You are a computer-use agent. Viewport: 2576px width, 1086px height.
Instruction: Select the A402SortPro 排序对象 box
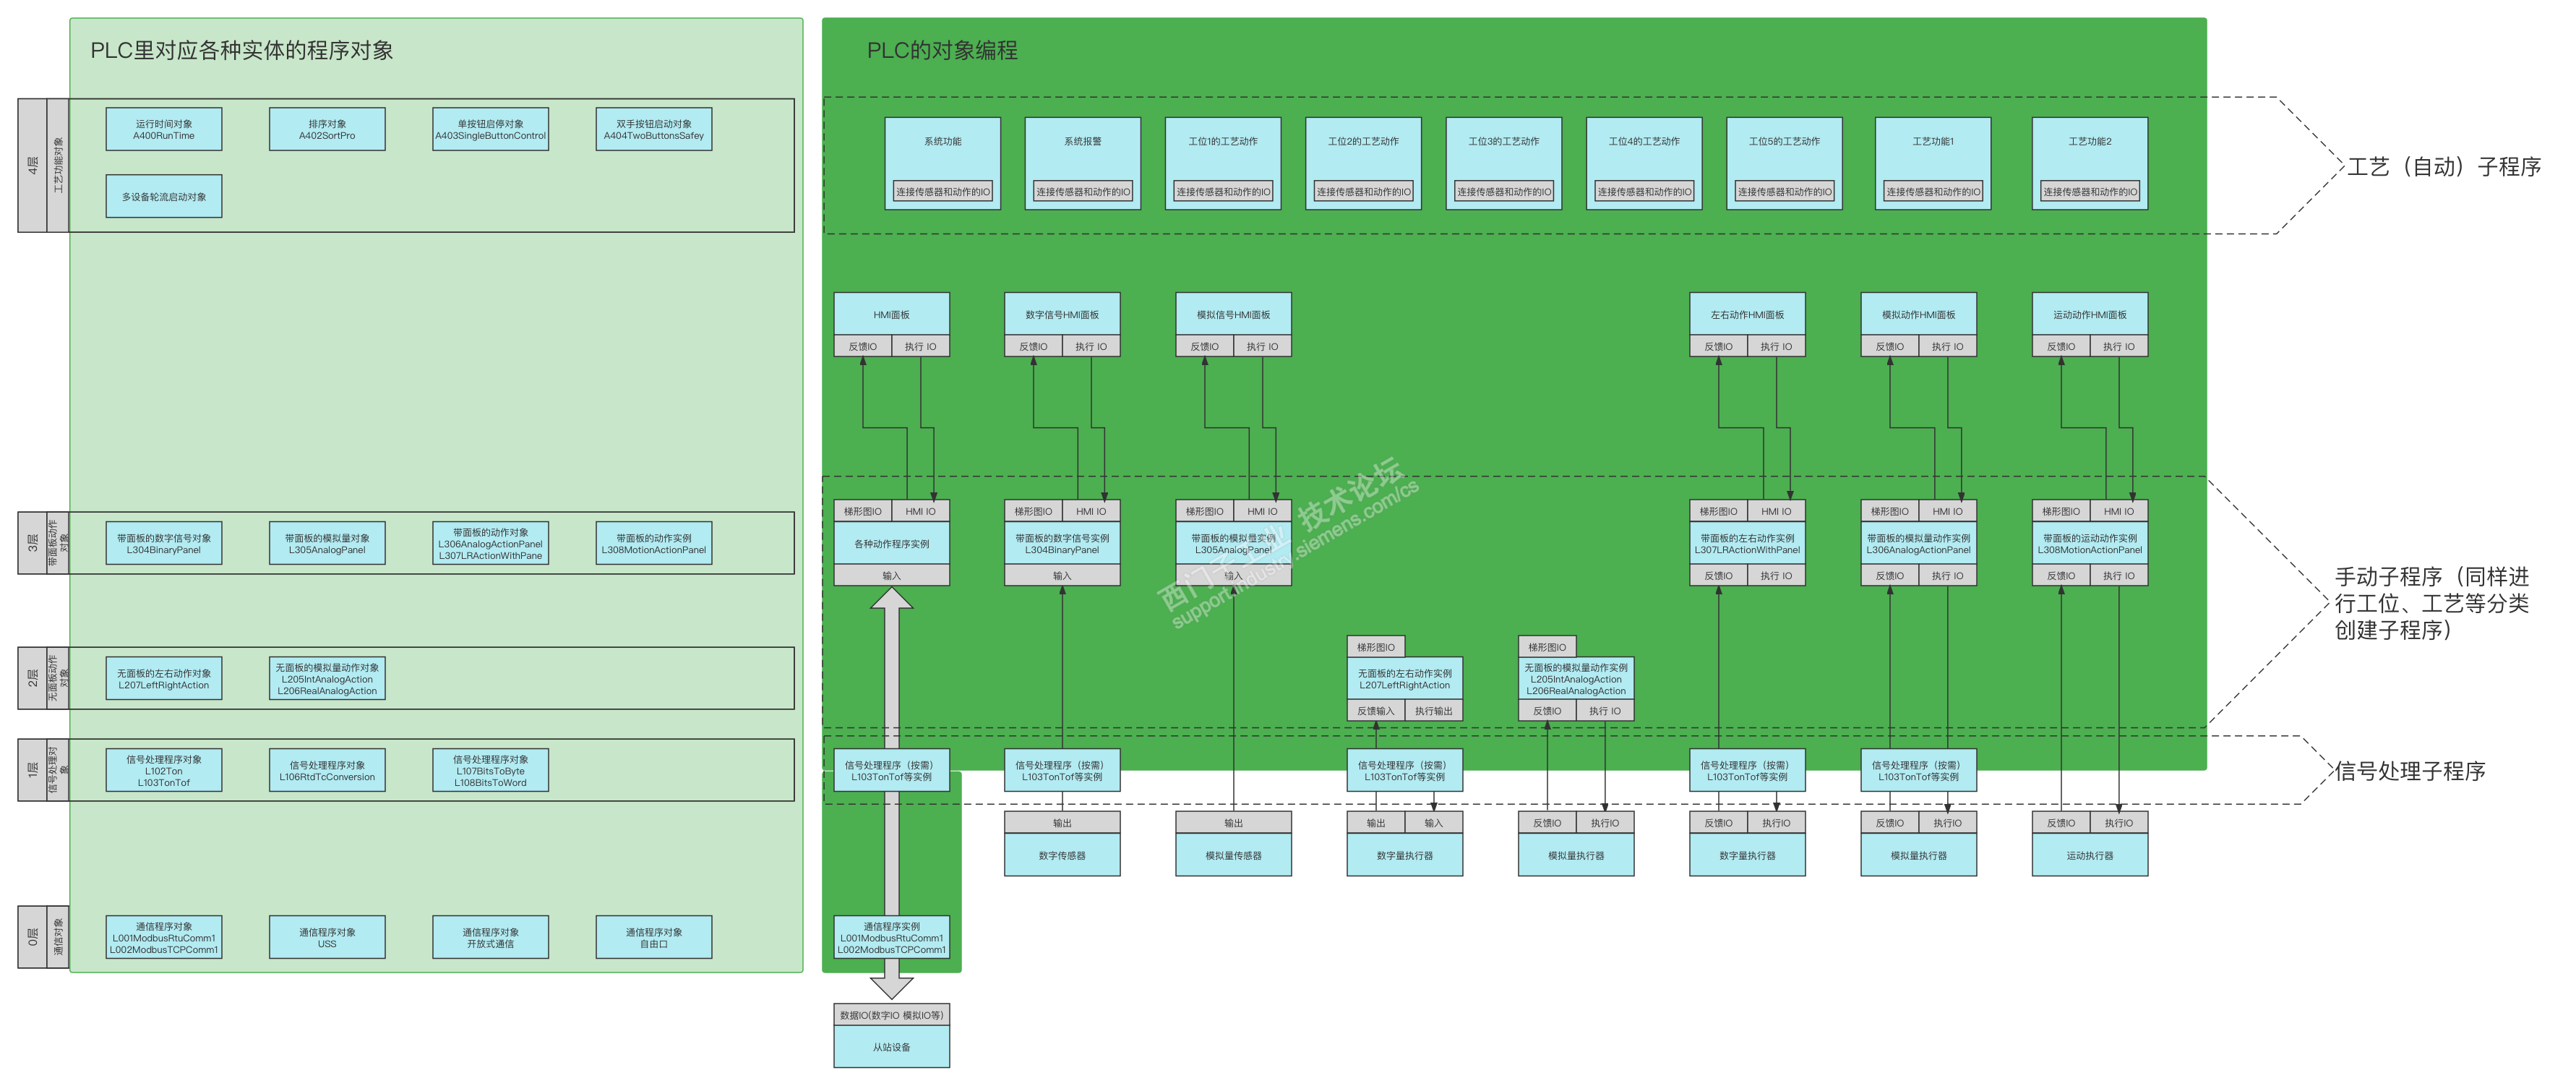pyautogui.click(x=327, y=130)
